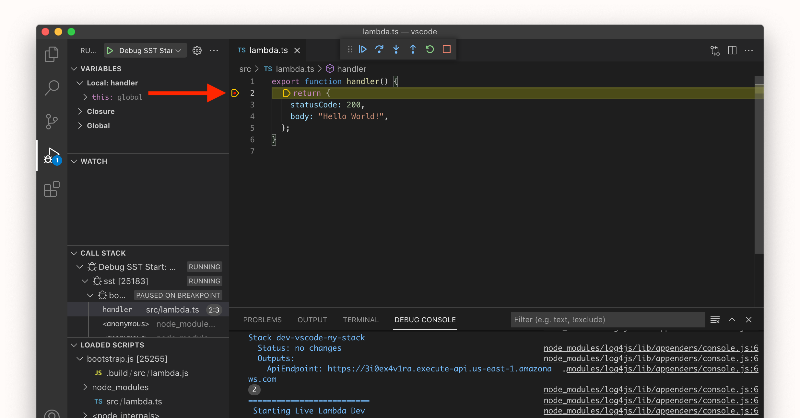The image size is (800, 418).
Task: Open launch.json via the gear icon
Action: (197, 51)
